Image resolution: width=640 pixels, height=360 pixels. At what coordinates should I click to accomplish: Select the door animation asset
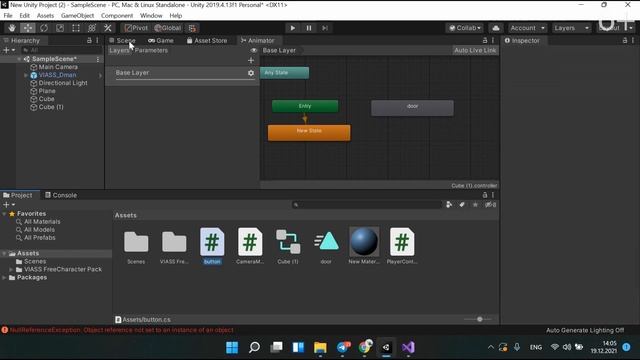click(x=326, y=247)
